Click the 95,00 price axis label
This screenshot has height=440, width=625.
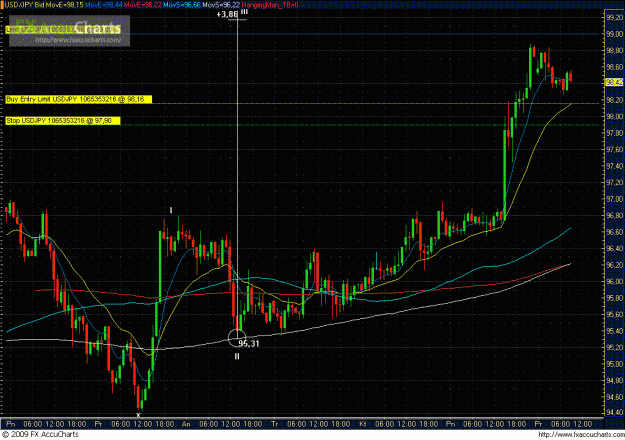[x=614, y=364]
